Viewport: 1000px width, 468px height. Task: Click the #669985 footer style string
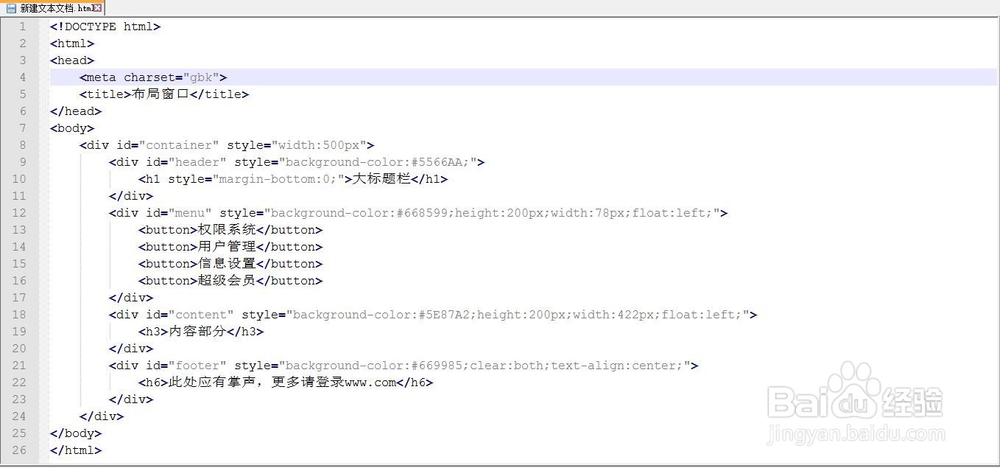click(x=485, y=365)
